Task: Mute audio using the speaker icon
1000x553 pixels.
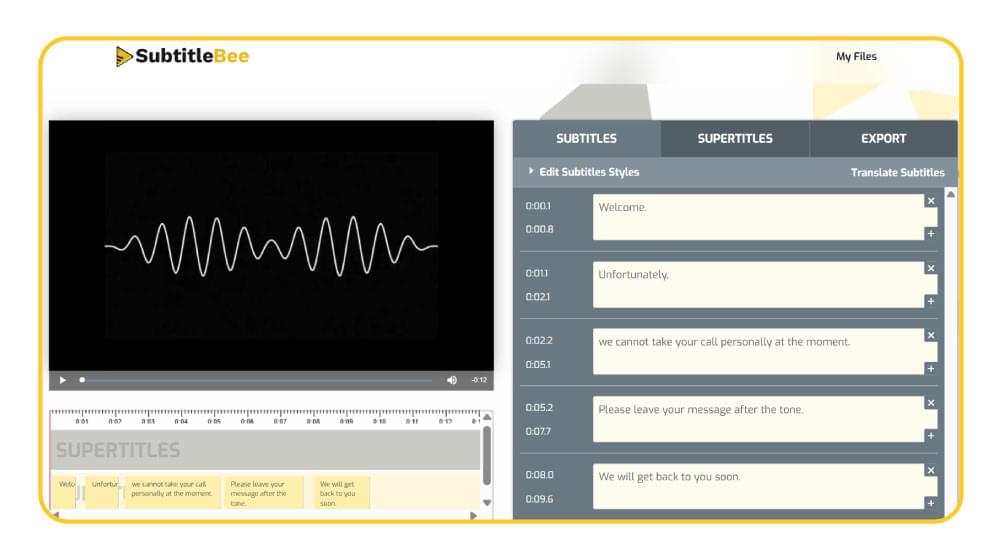Action: [452, 380]
